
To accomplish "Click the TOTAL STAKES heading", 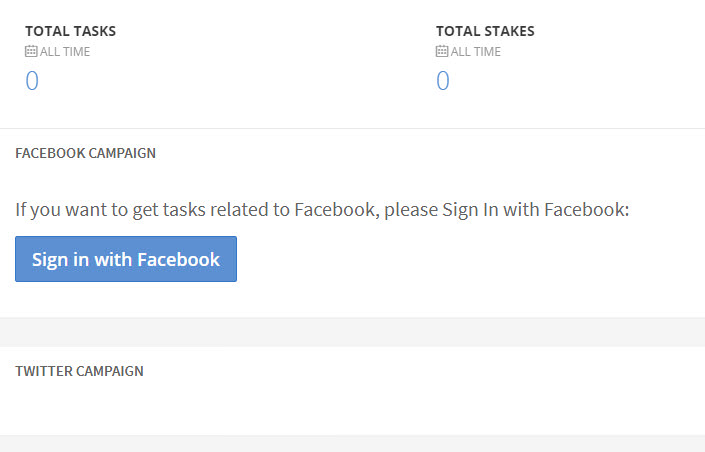I will [x=485, y=31].
